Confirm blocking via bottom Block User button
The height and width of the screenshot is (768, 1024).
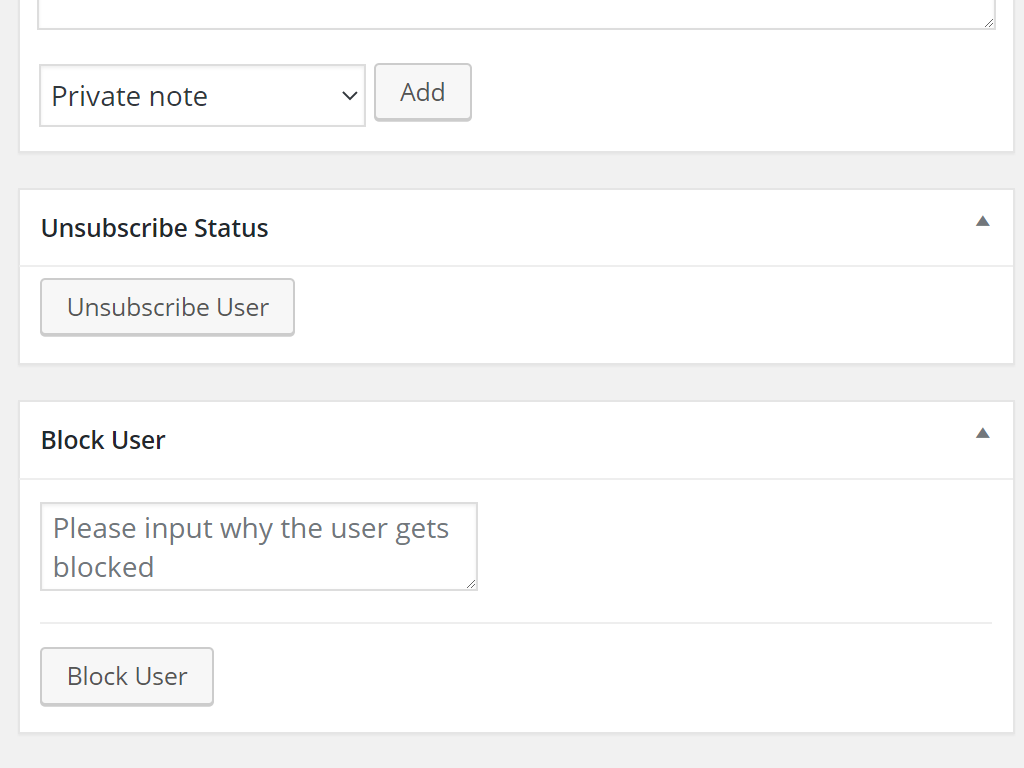(127, 677)
